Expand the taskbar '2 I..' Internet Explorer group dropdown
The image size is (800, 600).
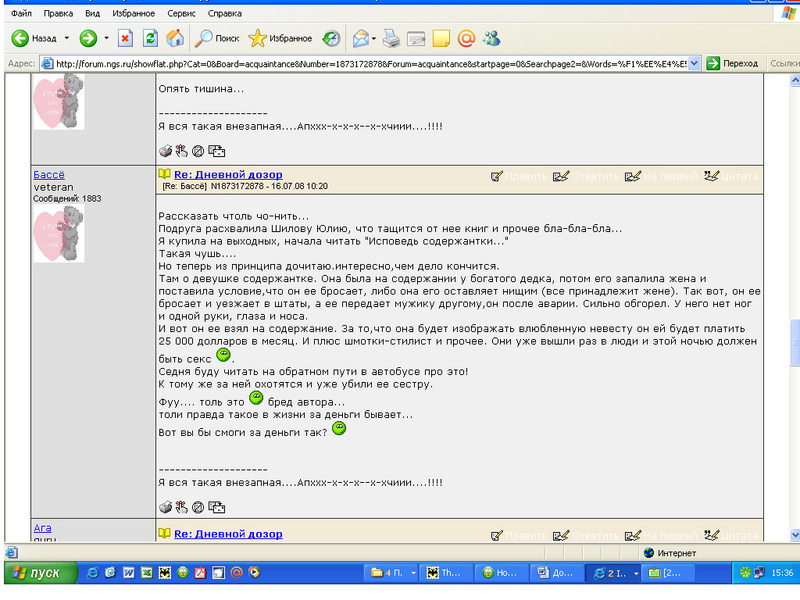coord(636,573)
